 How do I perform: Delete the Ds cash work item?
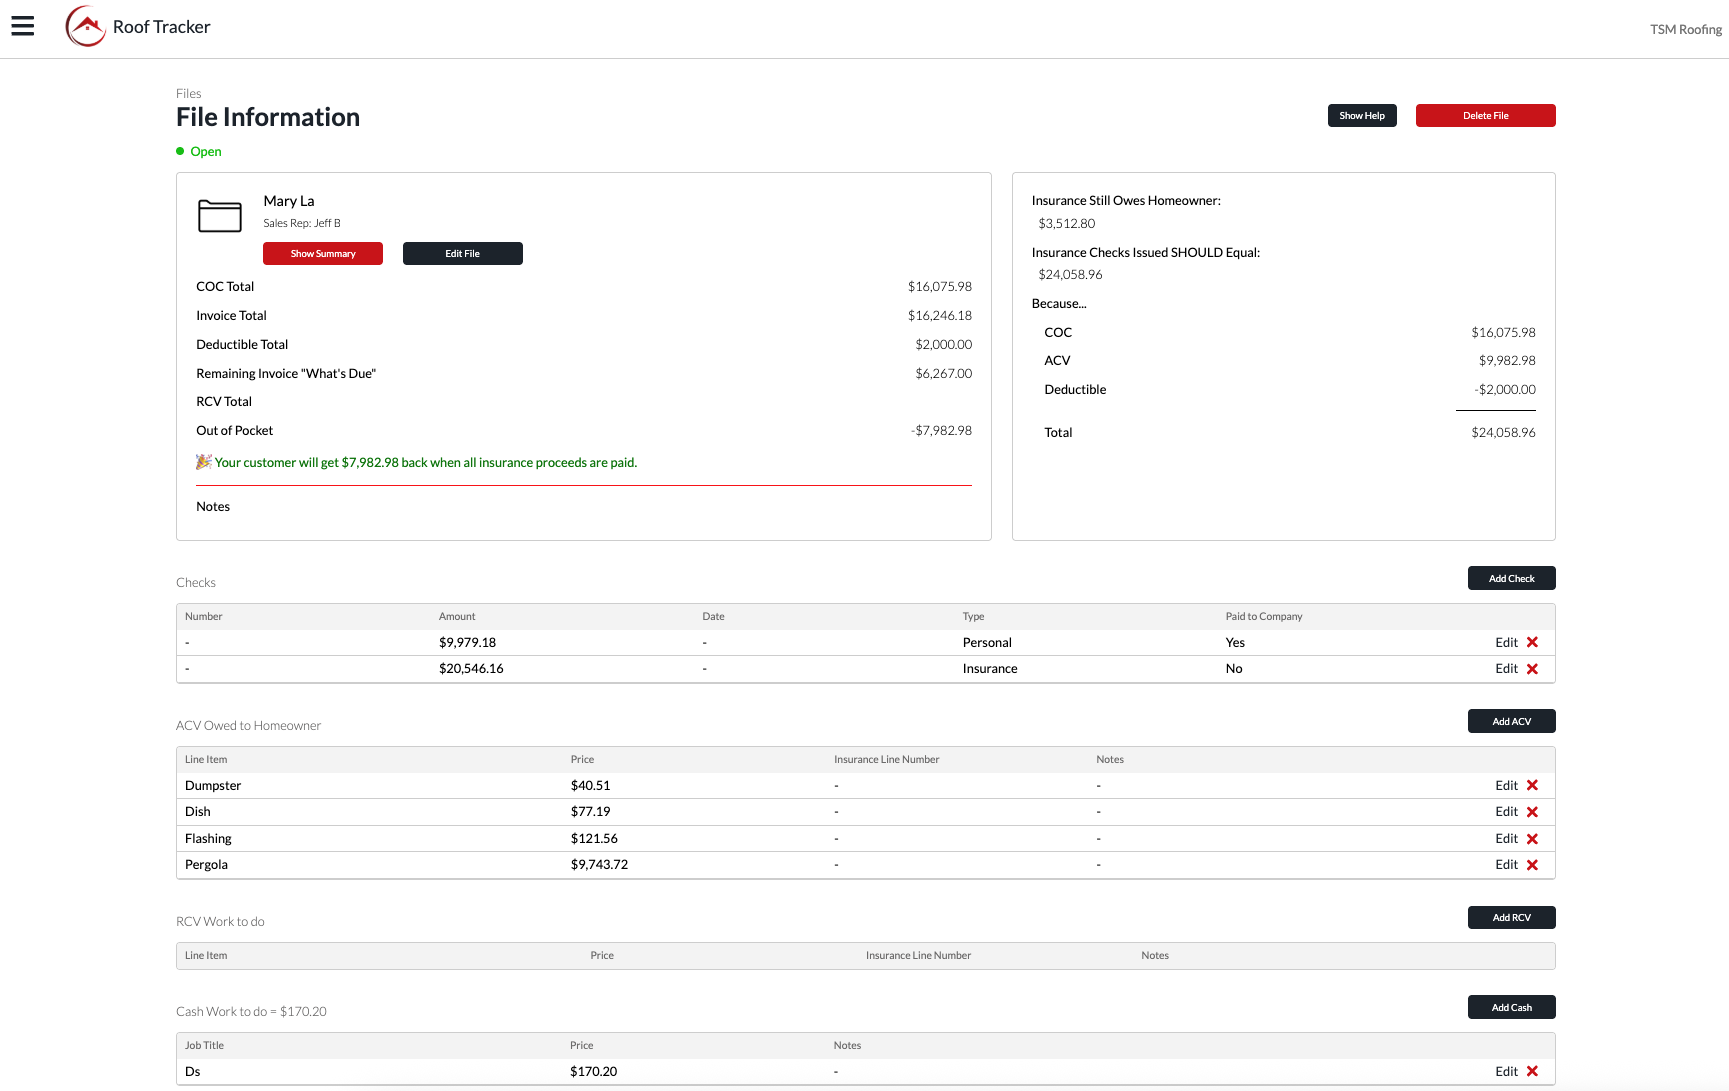[1532, 1072]
